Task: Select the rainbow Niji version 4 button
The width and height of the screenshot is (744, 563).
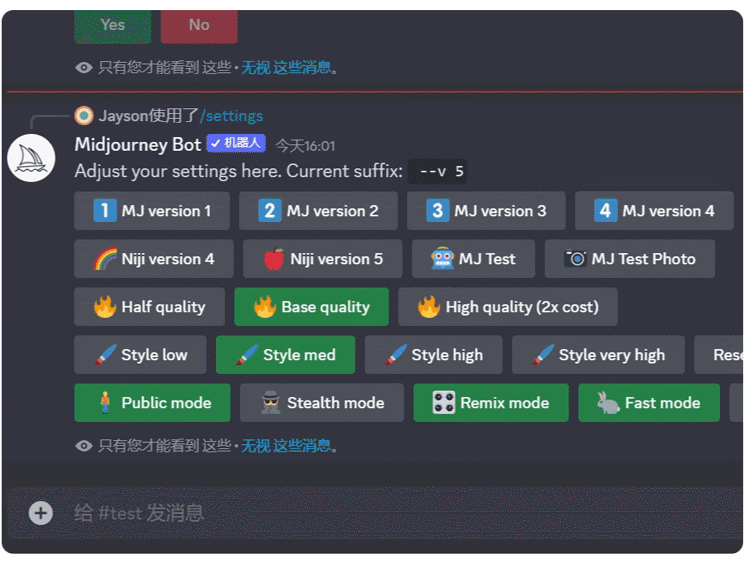Action: pos(154,259)
